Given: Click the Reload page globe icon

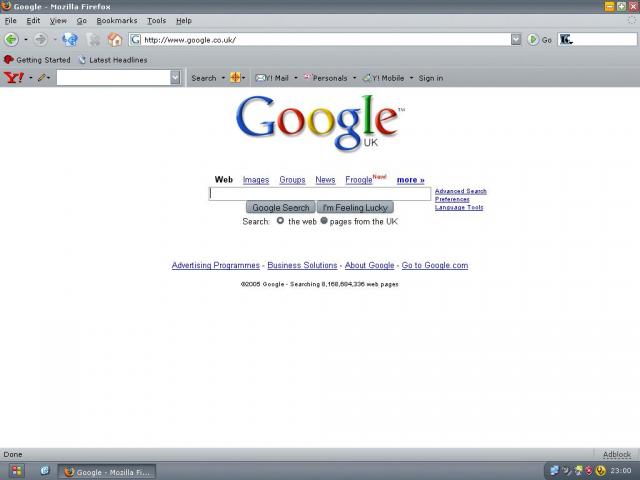Looking at the screenshot, I should [70, 40].
